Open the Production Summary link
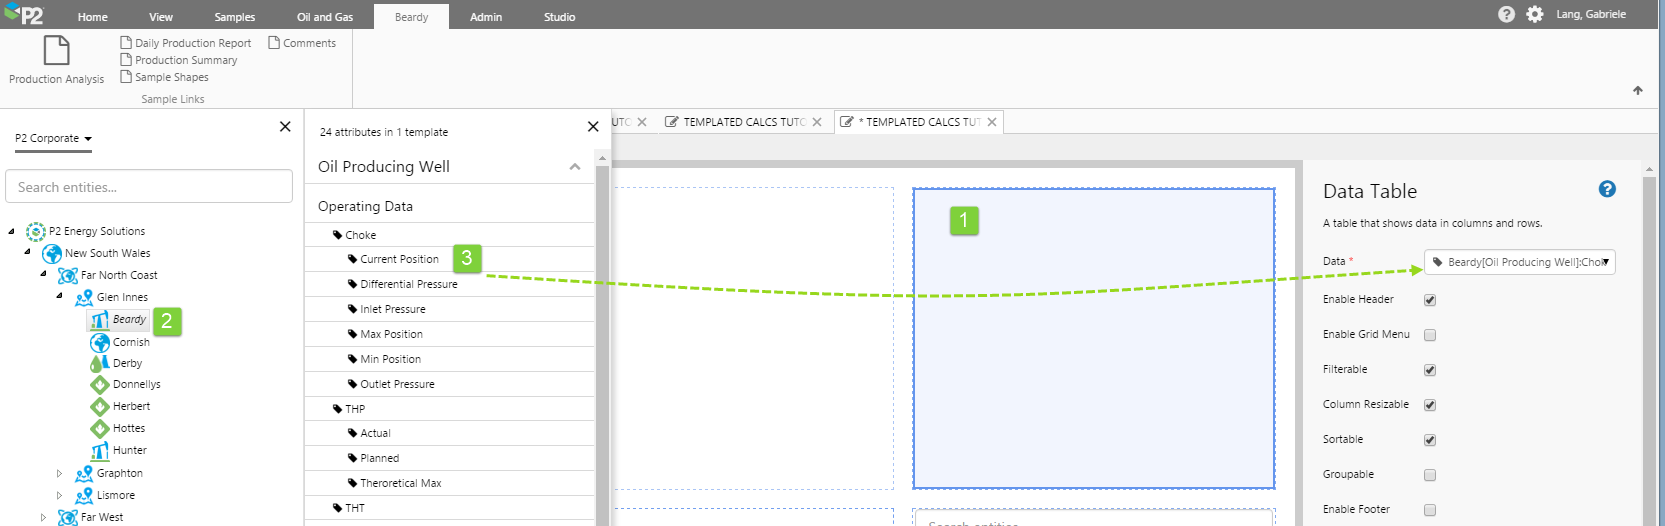The image size is (1665, 526). pyautogui.click(x=186, y=60)
